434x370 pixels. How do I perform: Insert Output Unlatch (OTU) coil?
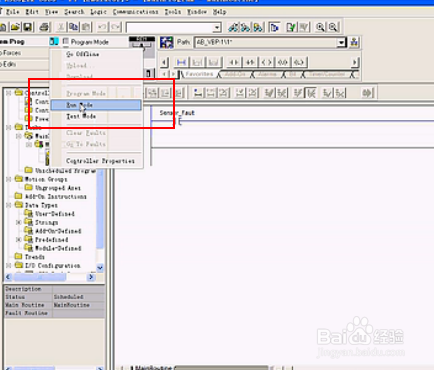point(283,62)
